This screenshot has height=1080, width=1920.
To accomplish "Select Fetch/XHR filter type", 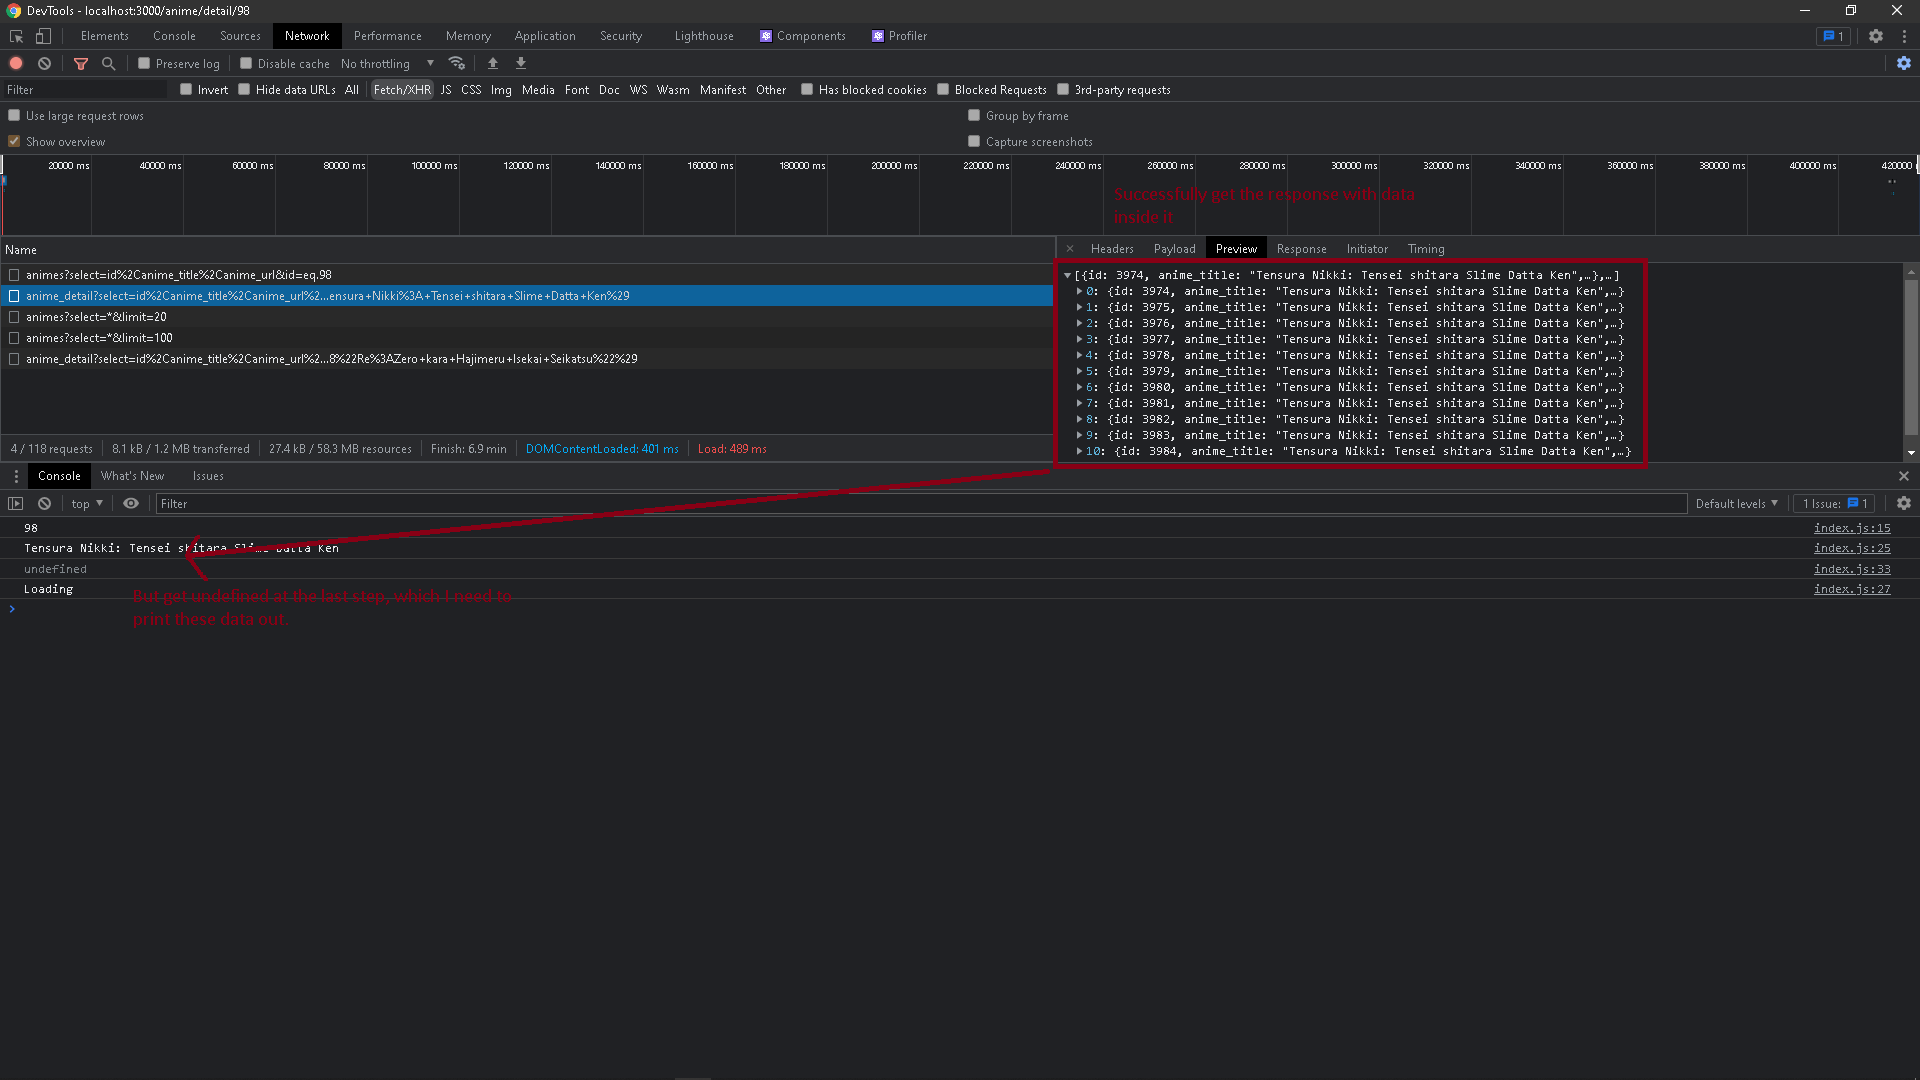I will coord(402,90).
